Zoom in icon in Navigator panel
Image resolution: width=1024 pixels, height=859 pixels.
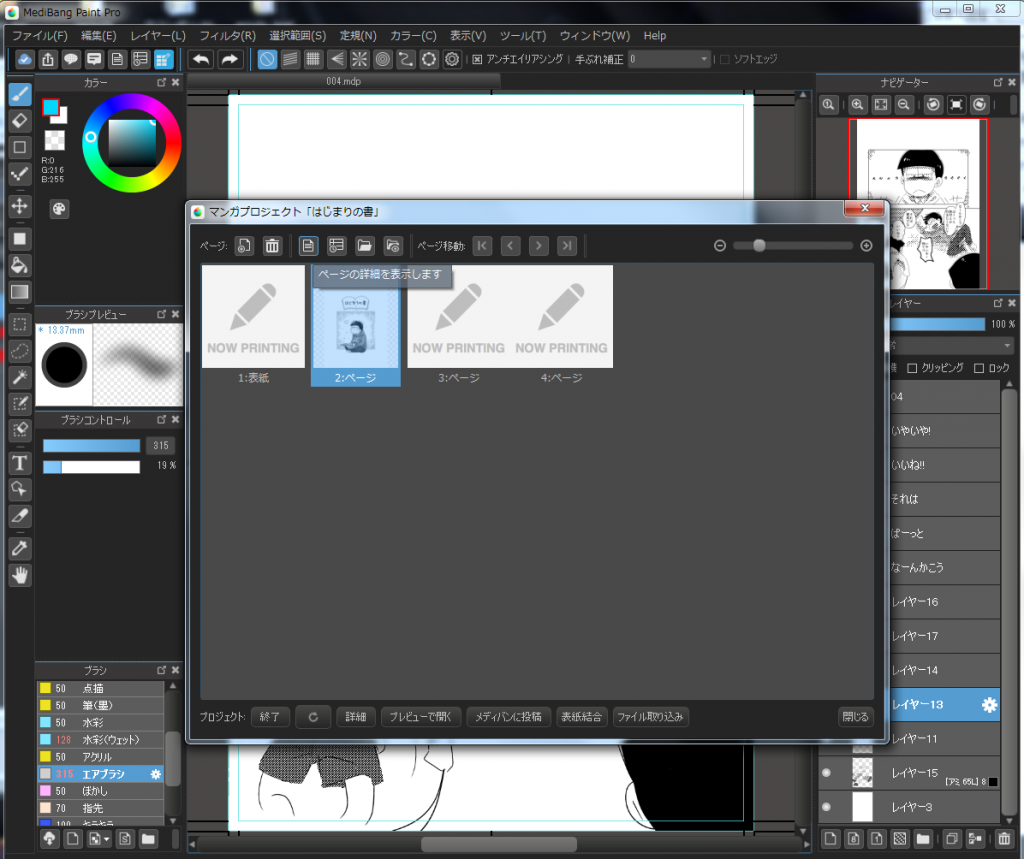coord(857,105)
